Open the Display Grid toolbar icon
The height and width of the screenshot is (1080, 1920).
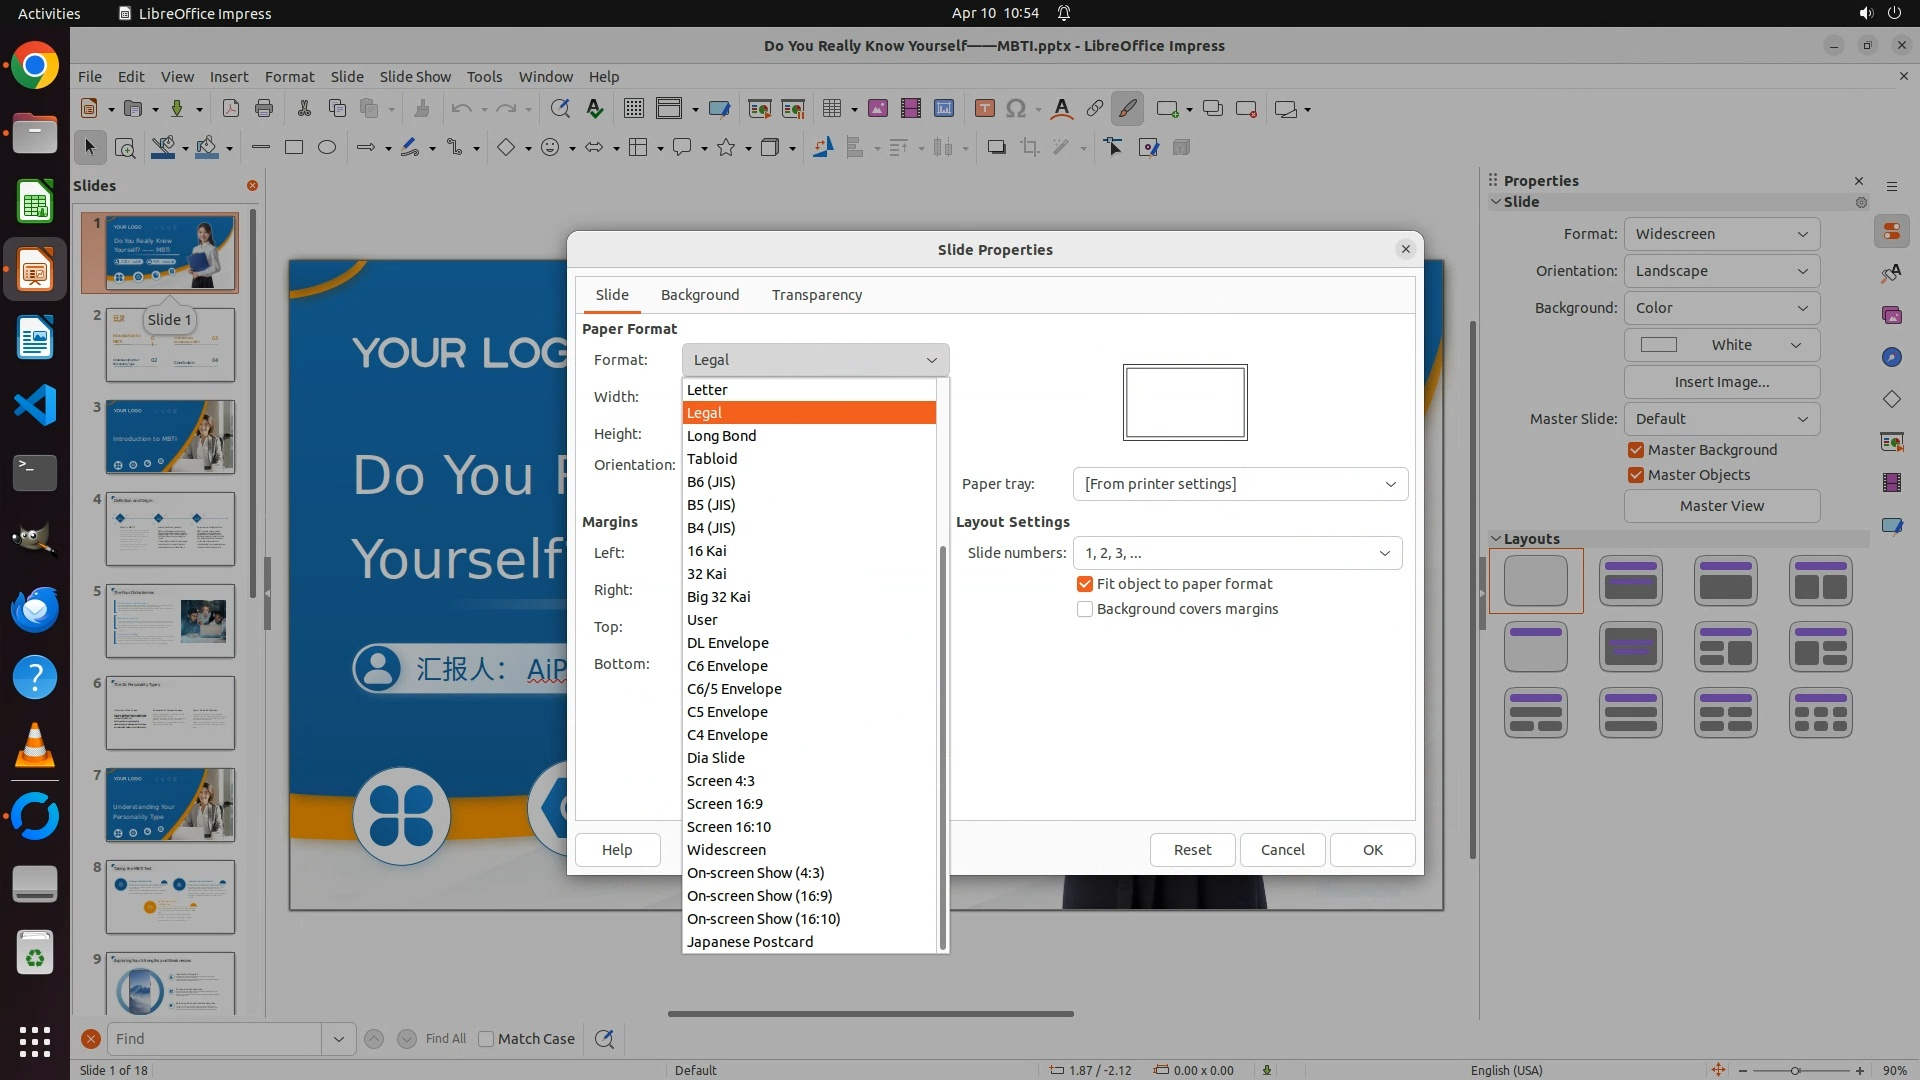pos(633,109)
